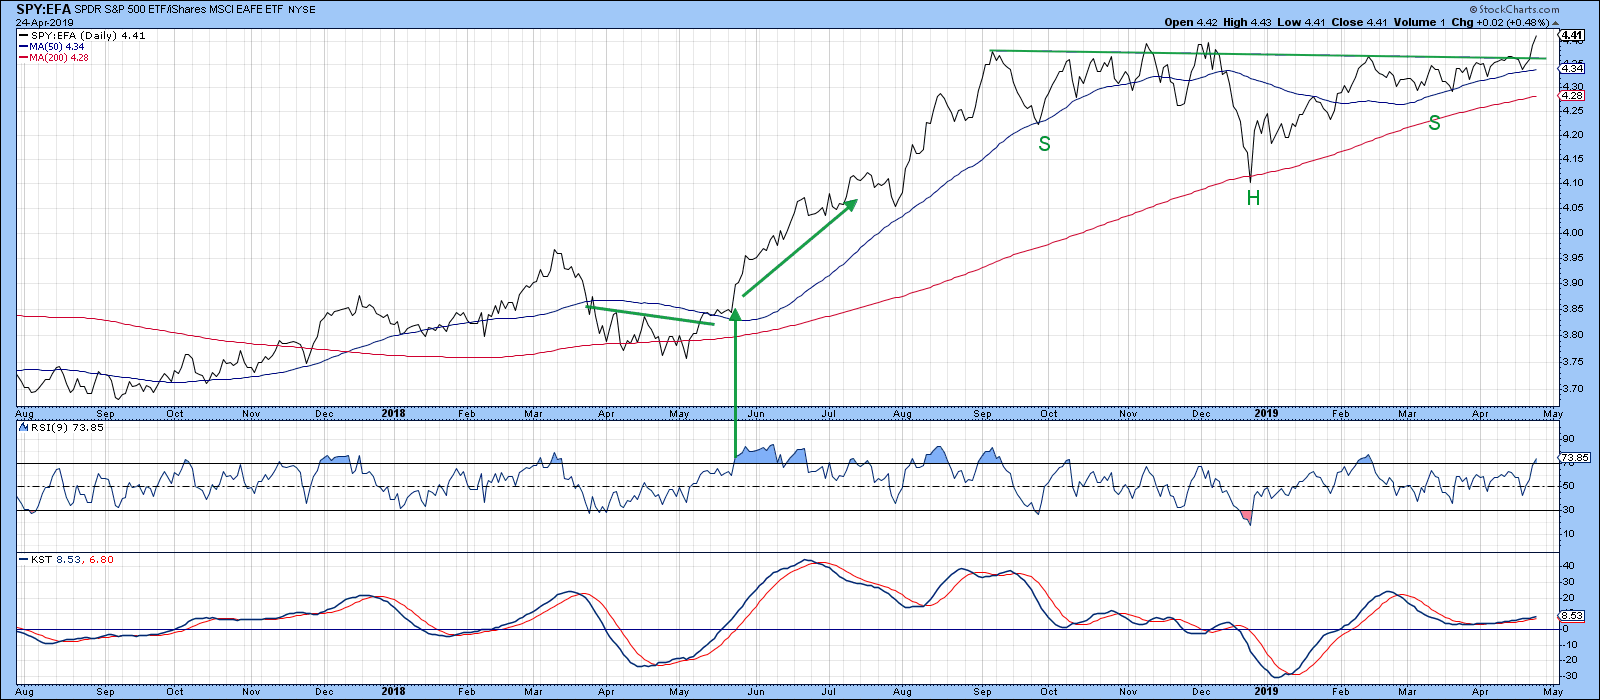The height and width of the screenshot is (700, 1600).
Task: Click the 'Close 4.41' readout
Action: tap(1357, 22)
